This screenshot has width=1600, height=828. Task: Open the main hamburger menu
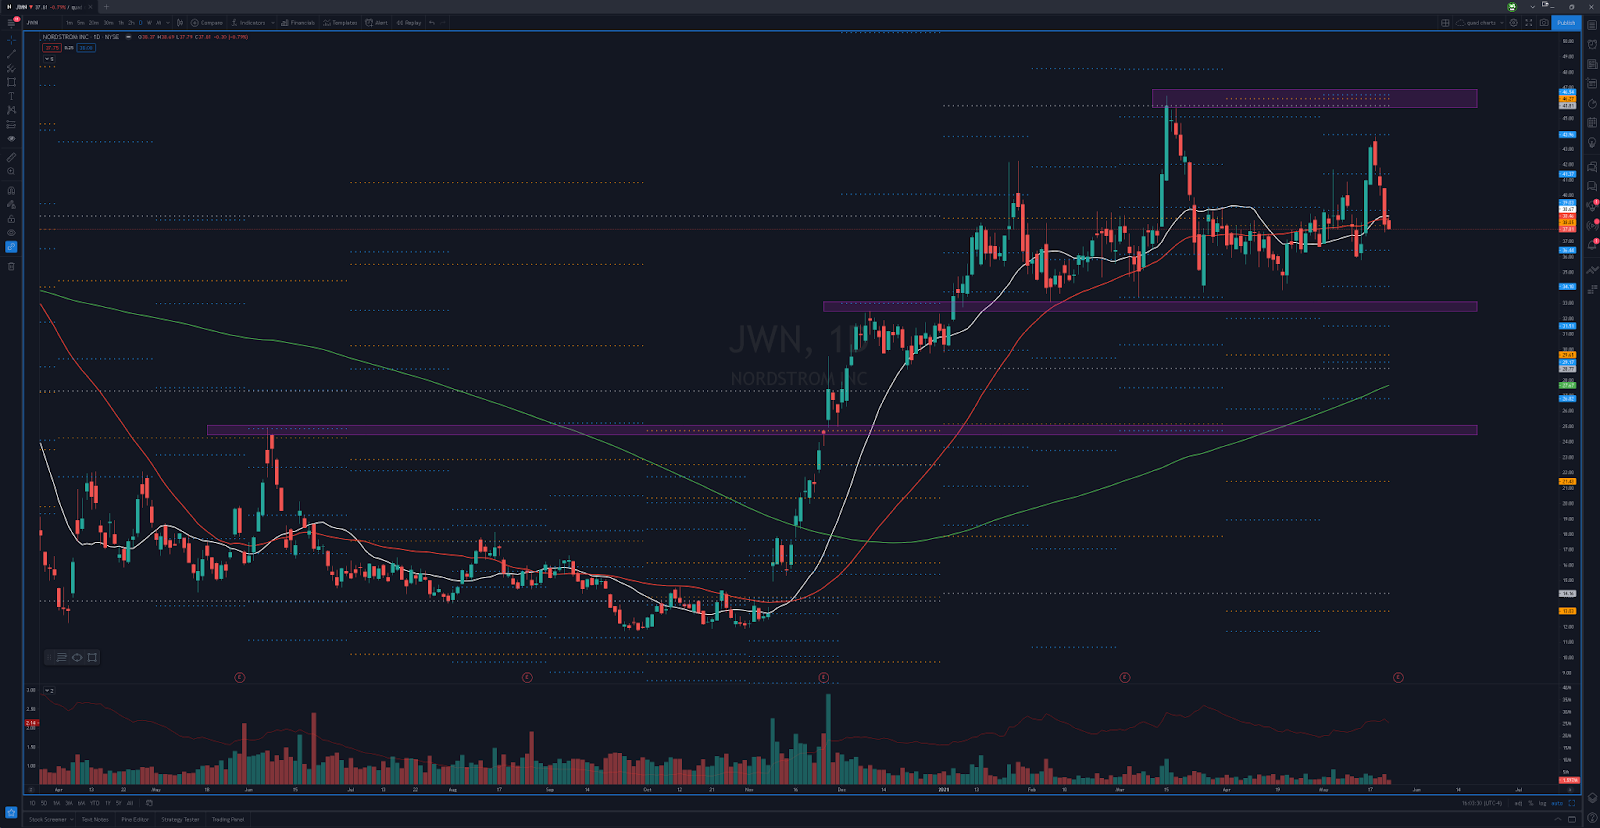click(11, 23)
